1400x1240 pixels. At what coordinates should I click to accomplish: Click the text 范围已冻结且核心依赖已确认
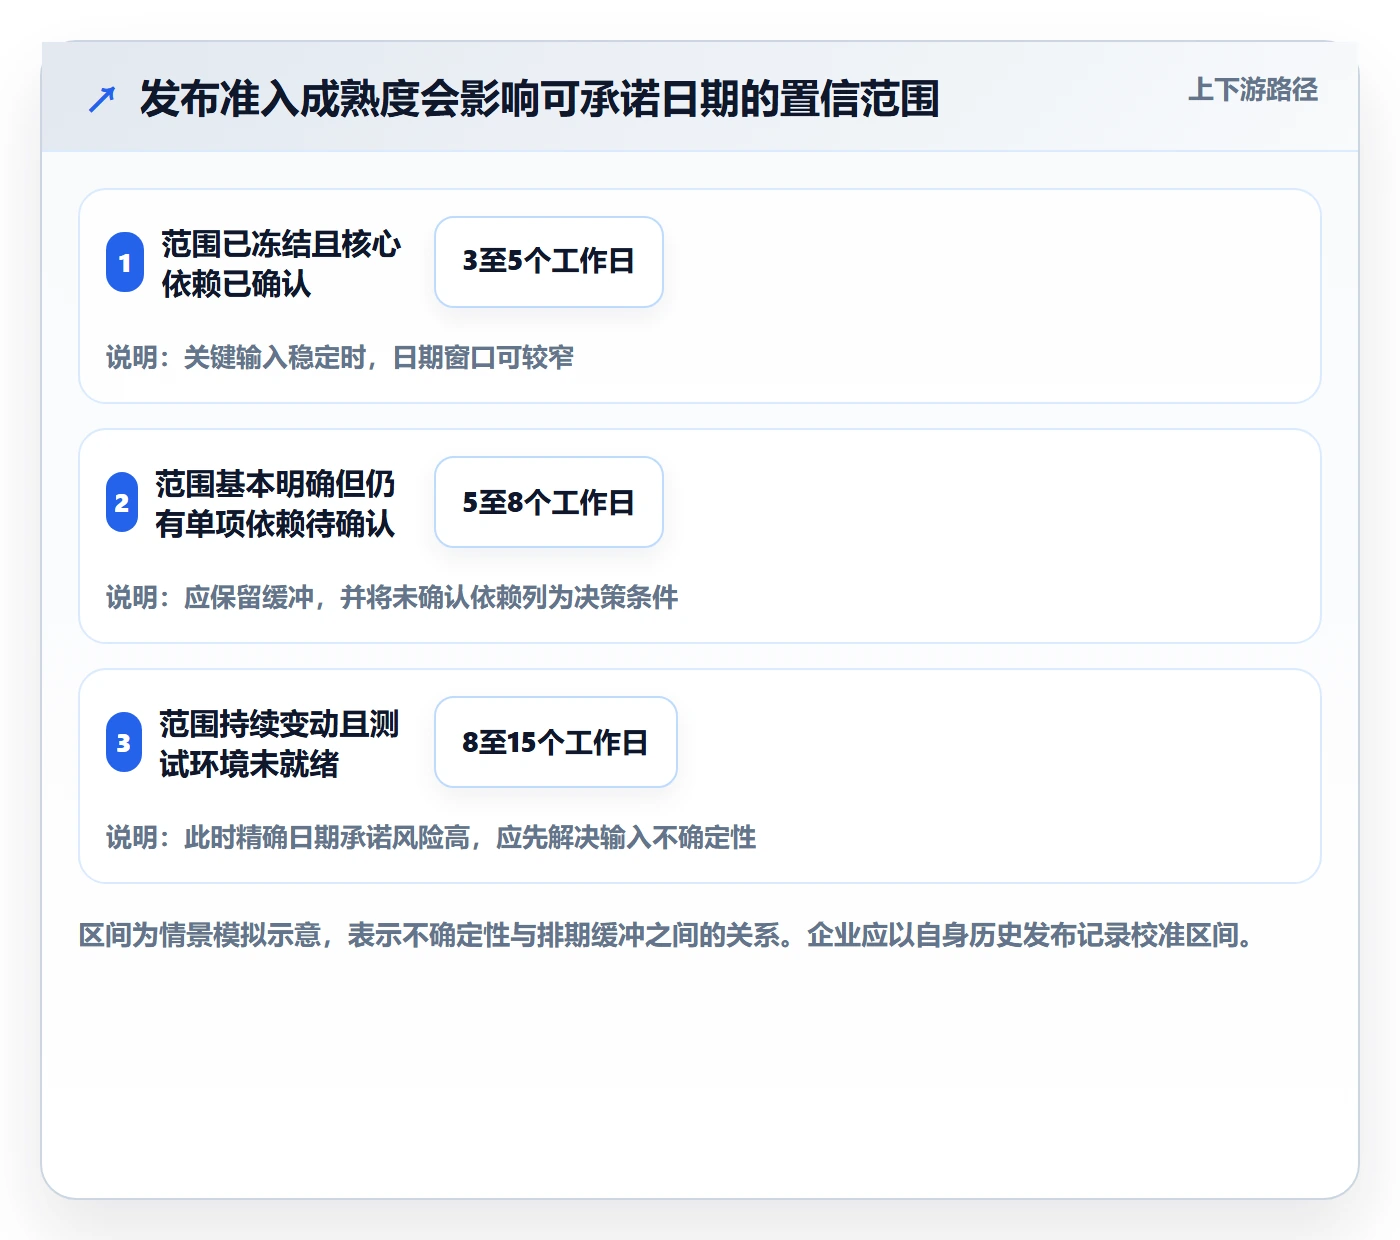pyautogui.click(x=281, y=263)
